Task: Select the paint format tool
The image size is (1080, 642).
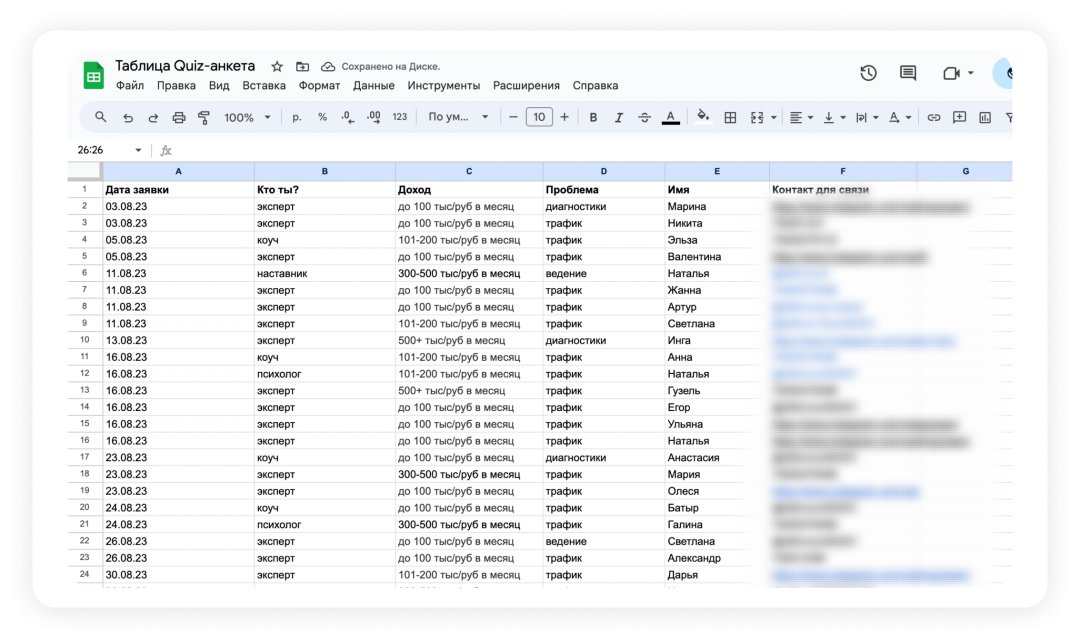Action: coord(204,118)
